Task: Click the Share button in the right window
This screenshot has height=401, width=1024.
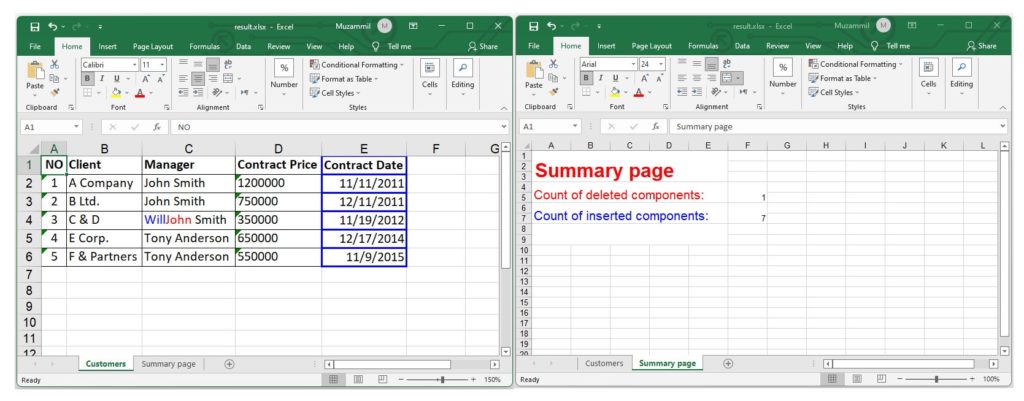Action: pos(981,46)
